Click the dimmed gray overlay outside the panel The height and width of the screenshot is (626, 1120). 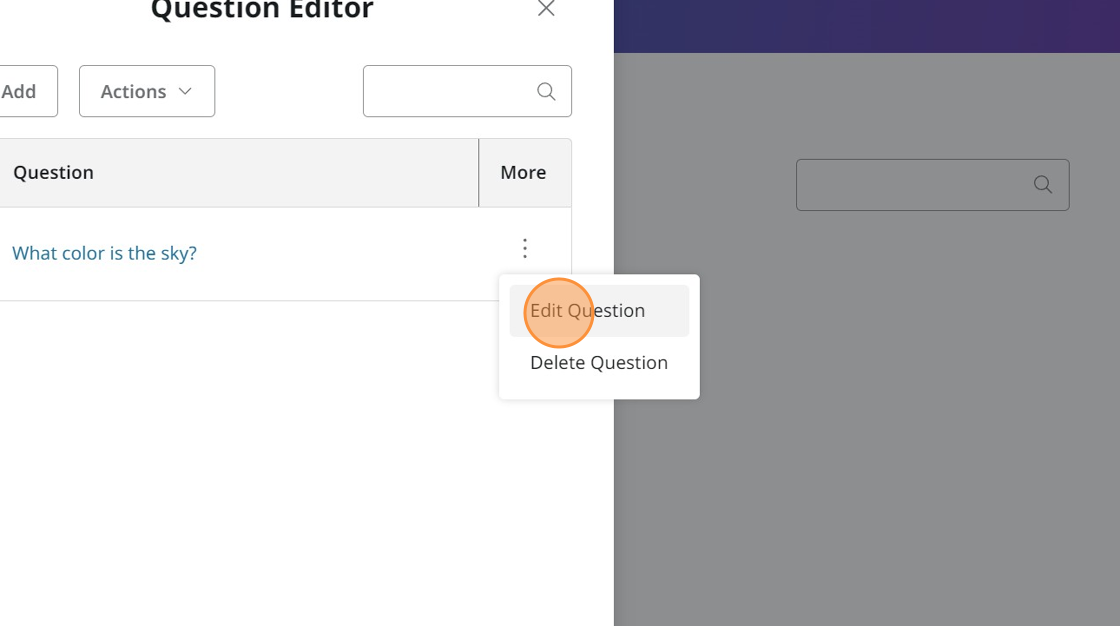click(x=860, y=420)
